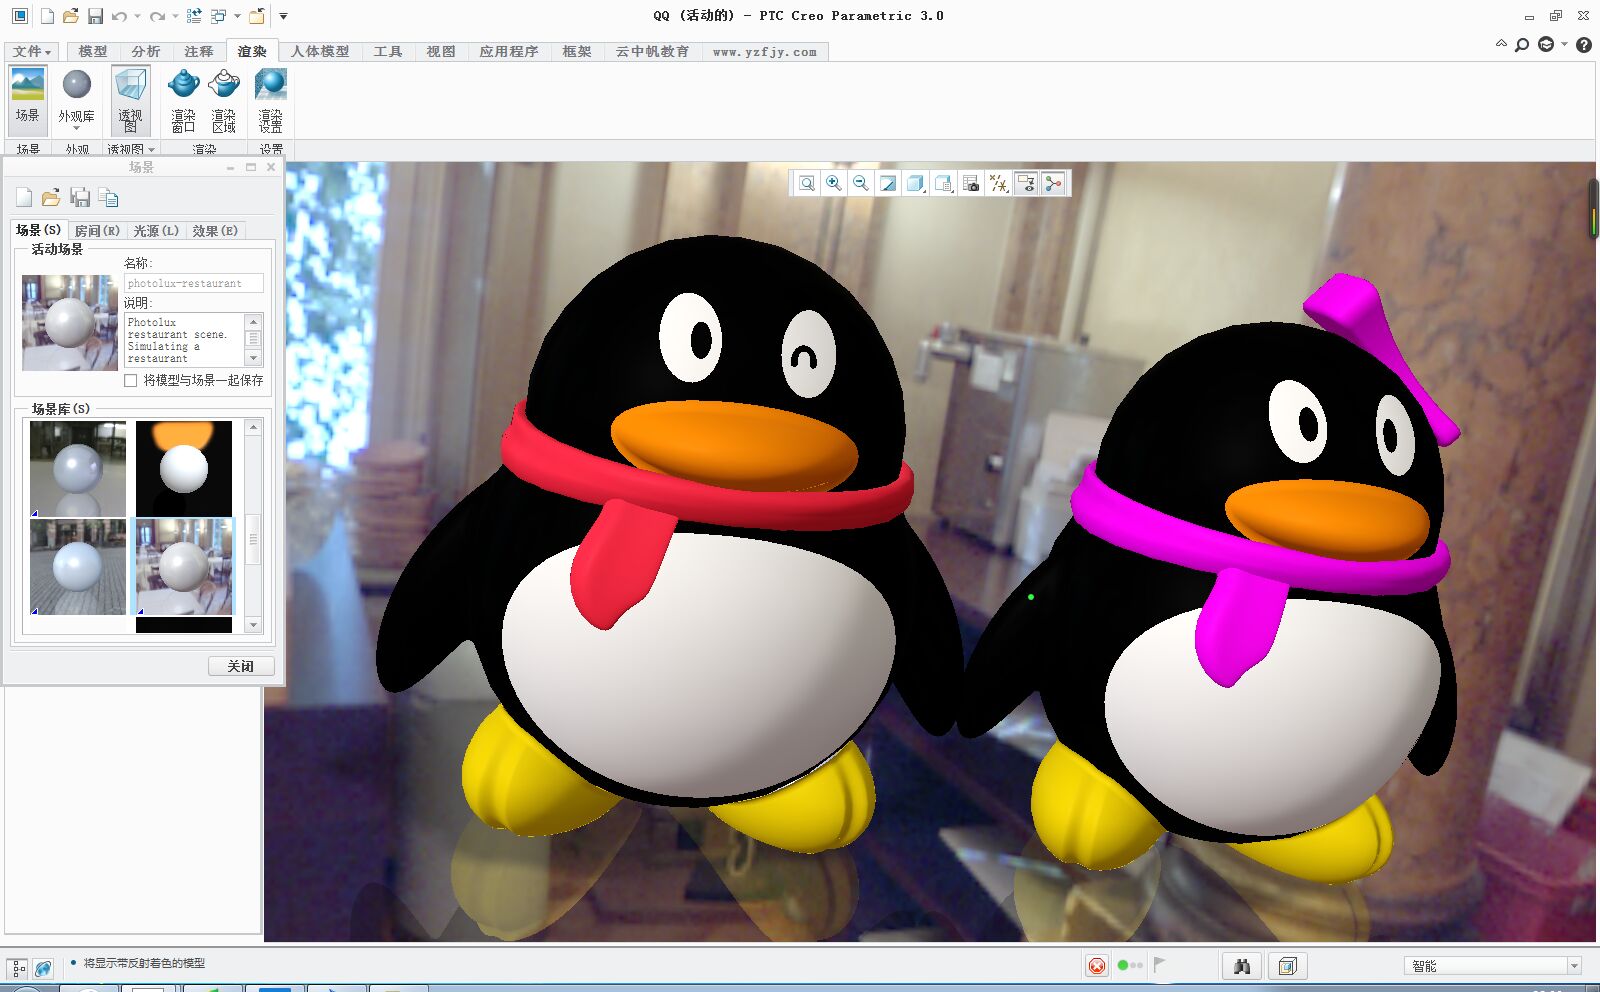Open the scene file icon in the 场景 panel

(x=51, y=198)
